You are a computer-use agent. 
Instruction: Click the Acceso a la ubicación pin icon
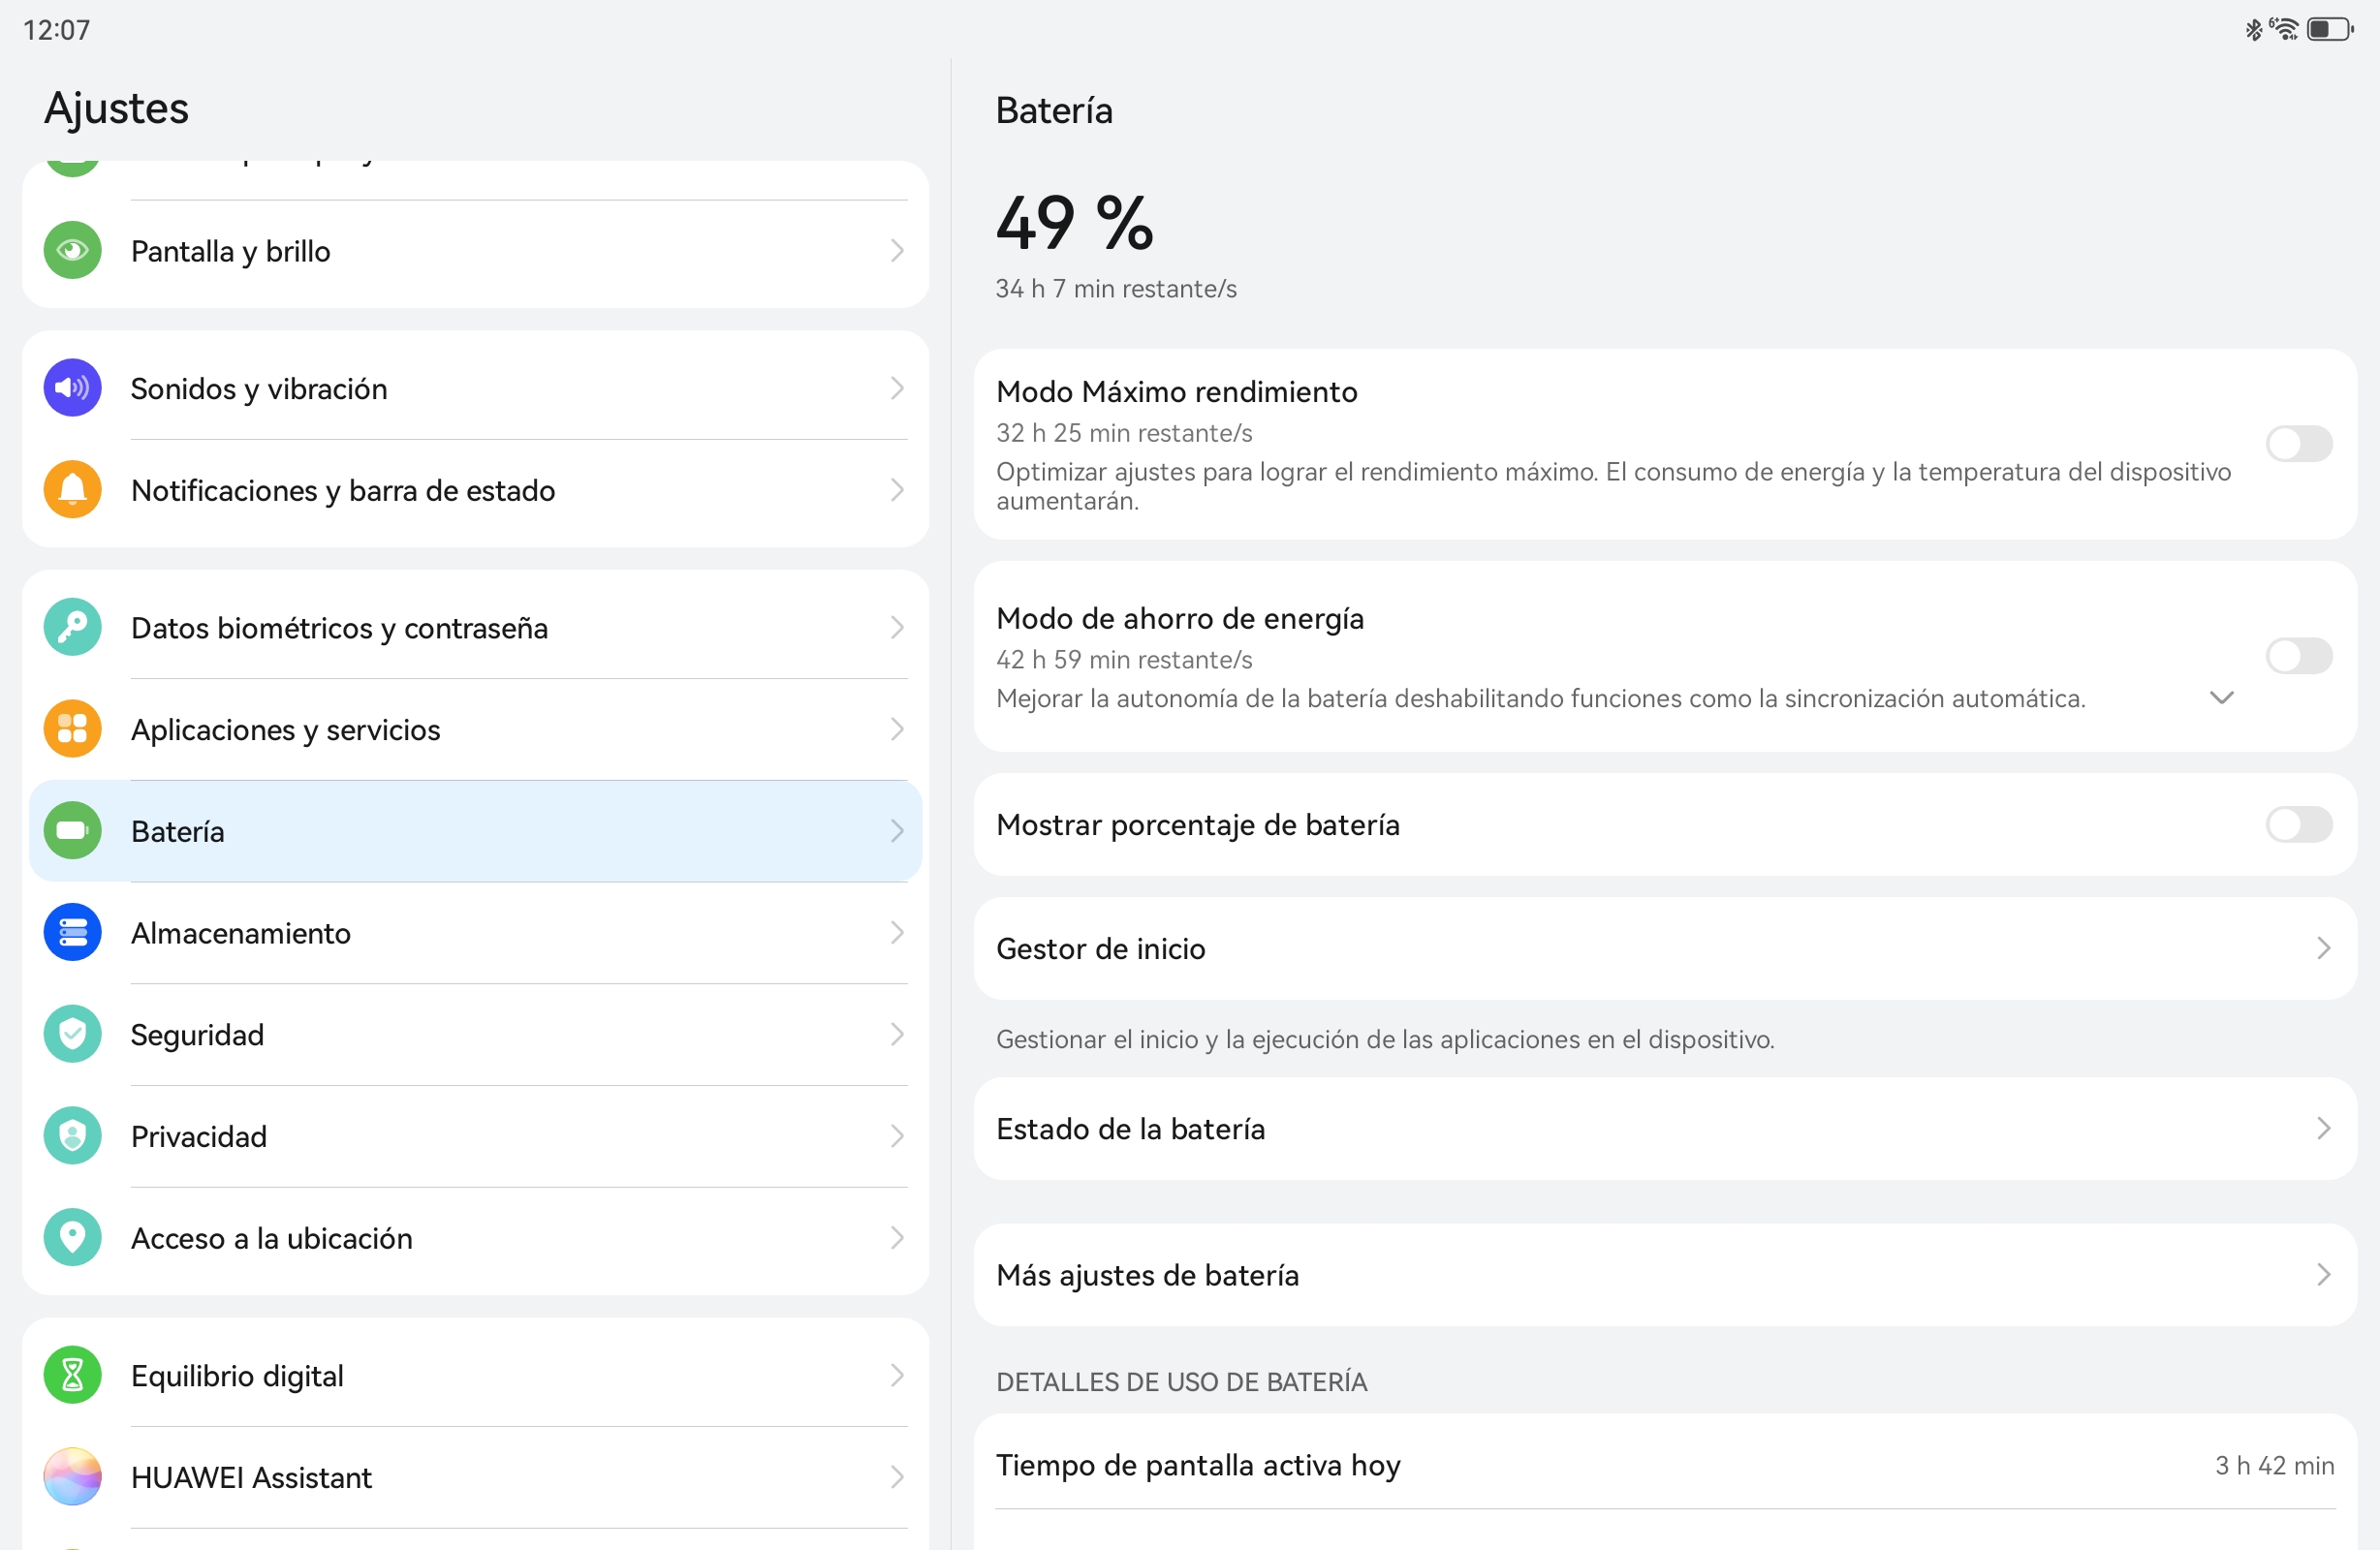(x=72, y=1237)
